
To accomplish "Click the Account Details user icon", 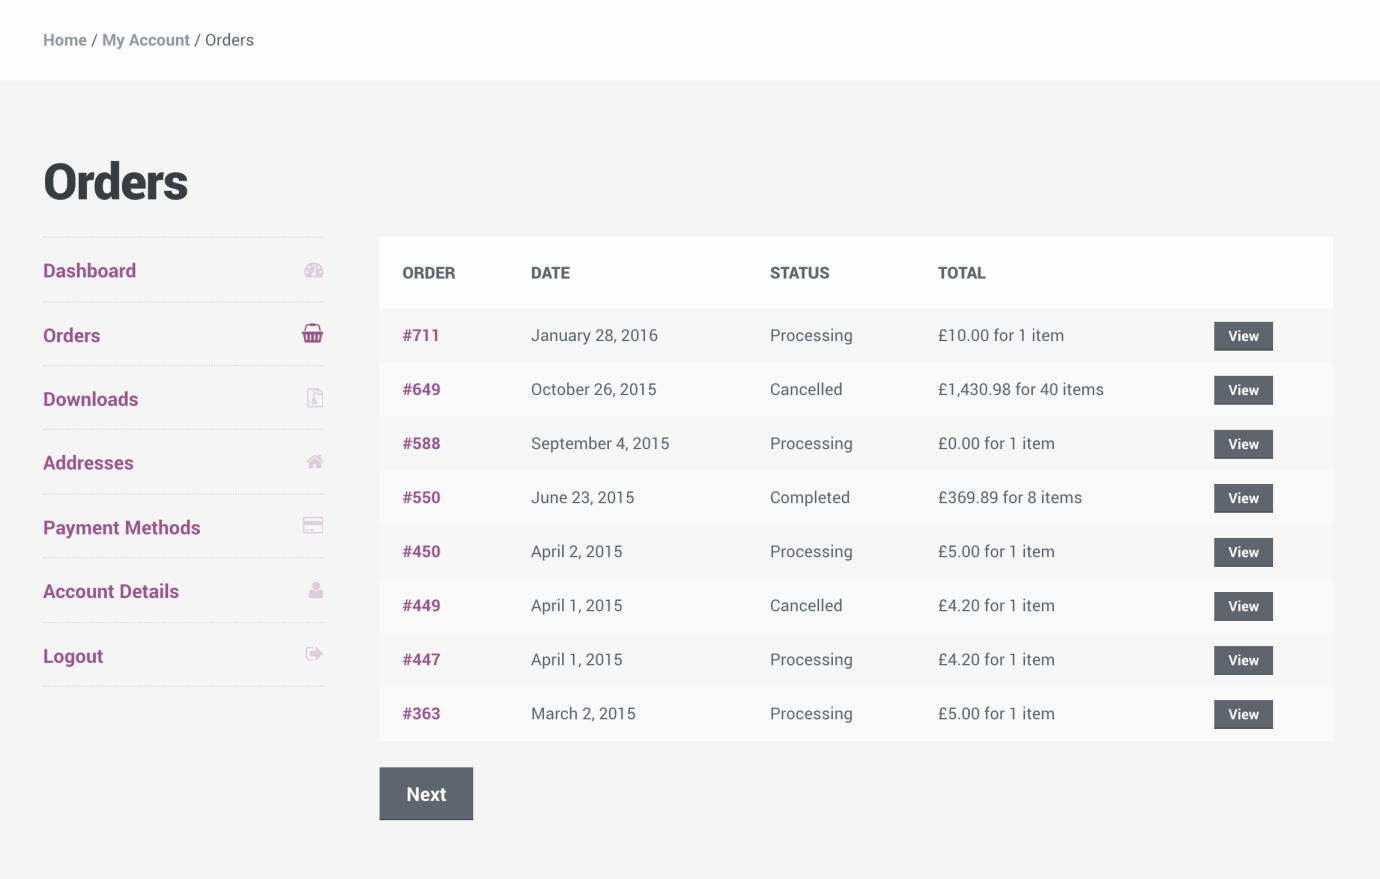I will [316, 590].
